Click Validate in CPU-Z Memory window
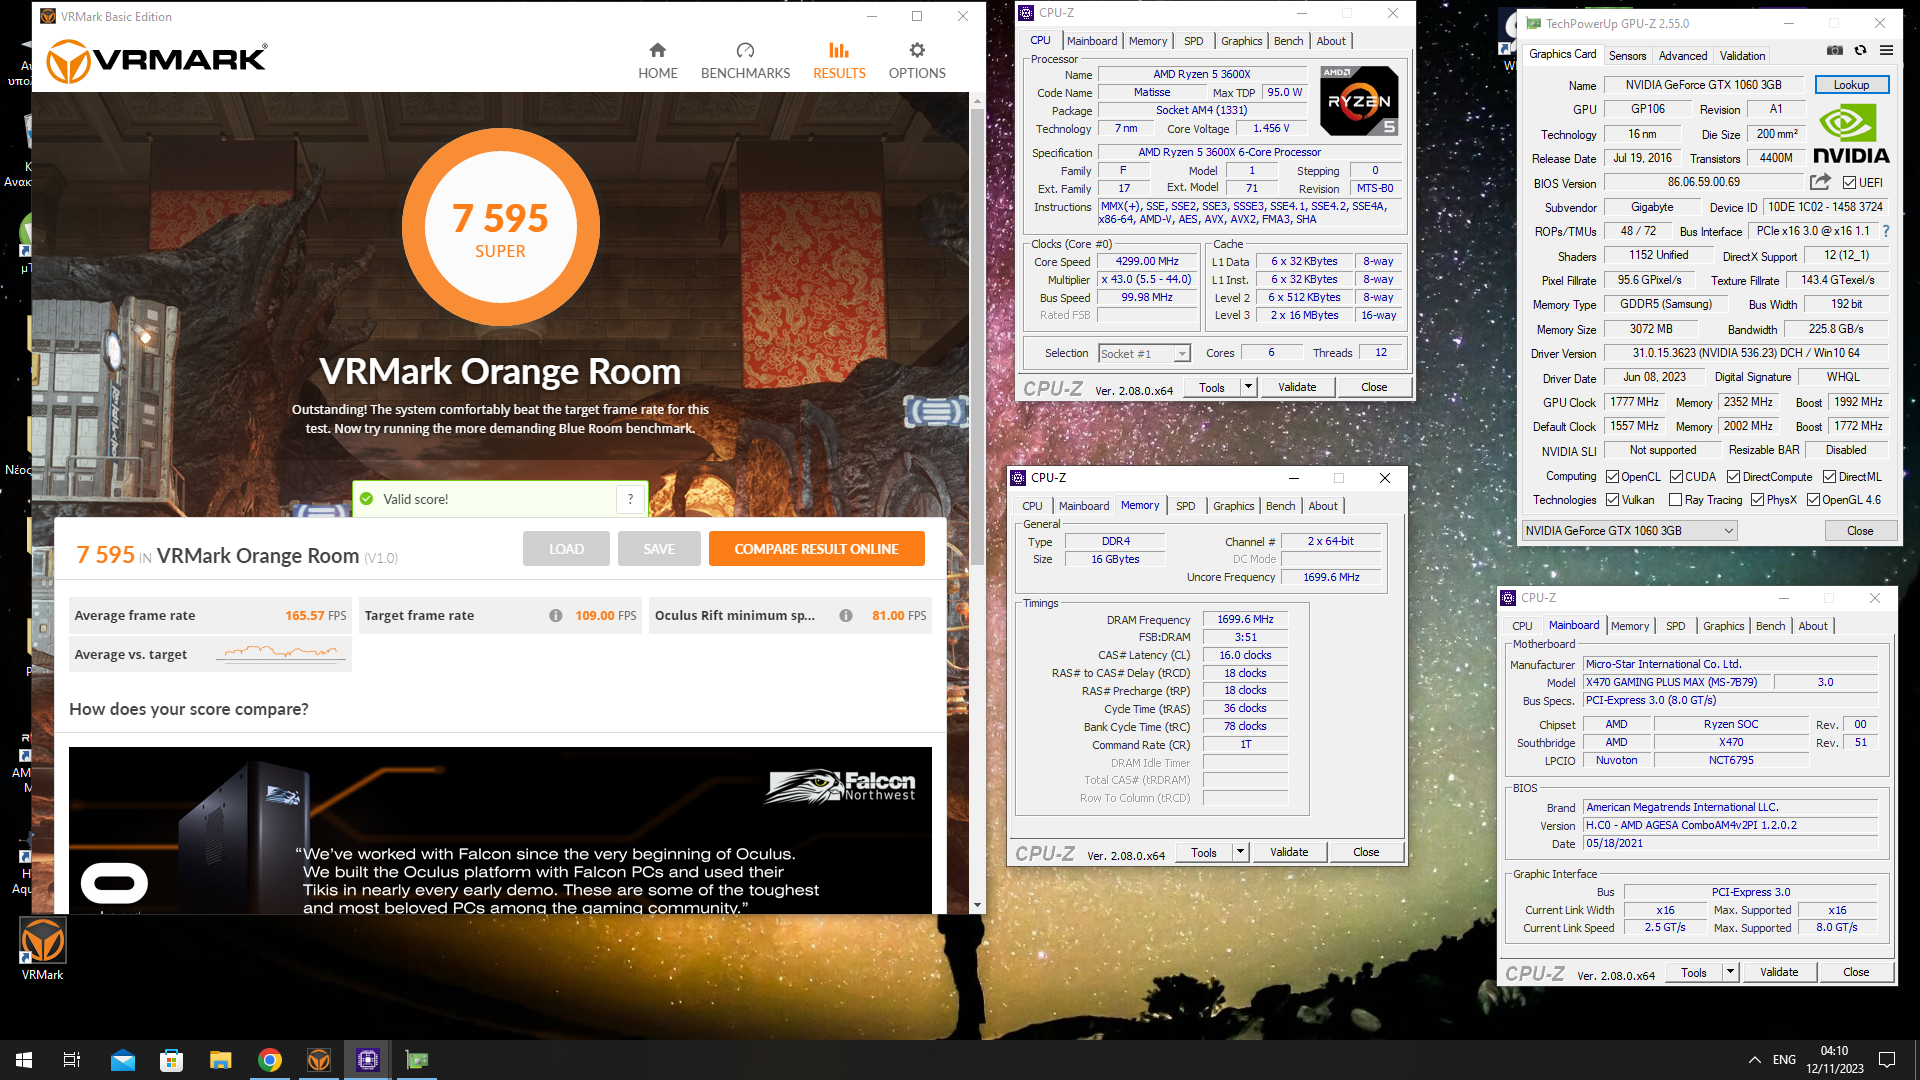Image resolution: width=1920 pixels, height=1080 pixels. 1289,852
